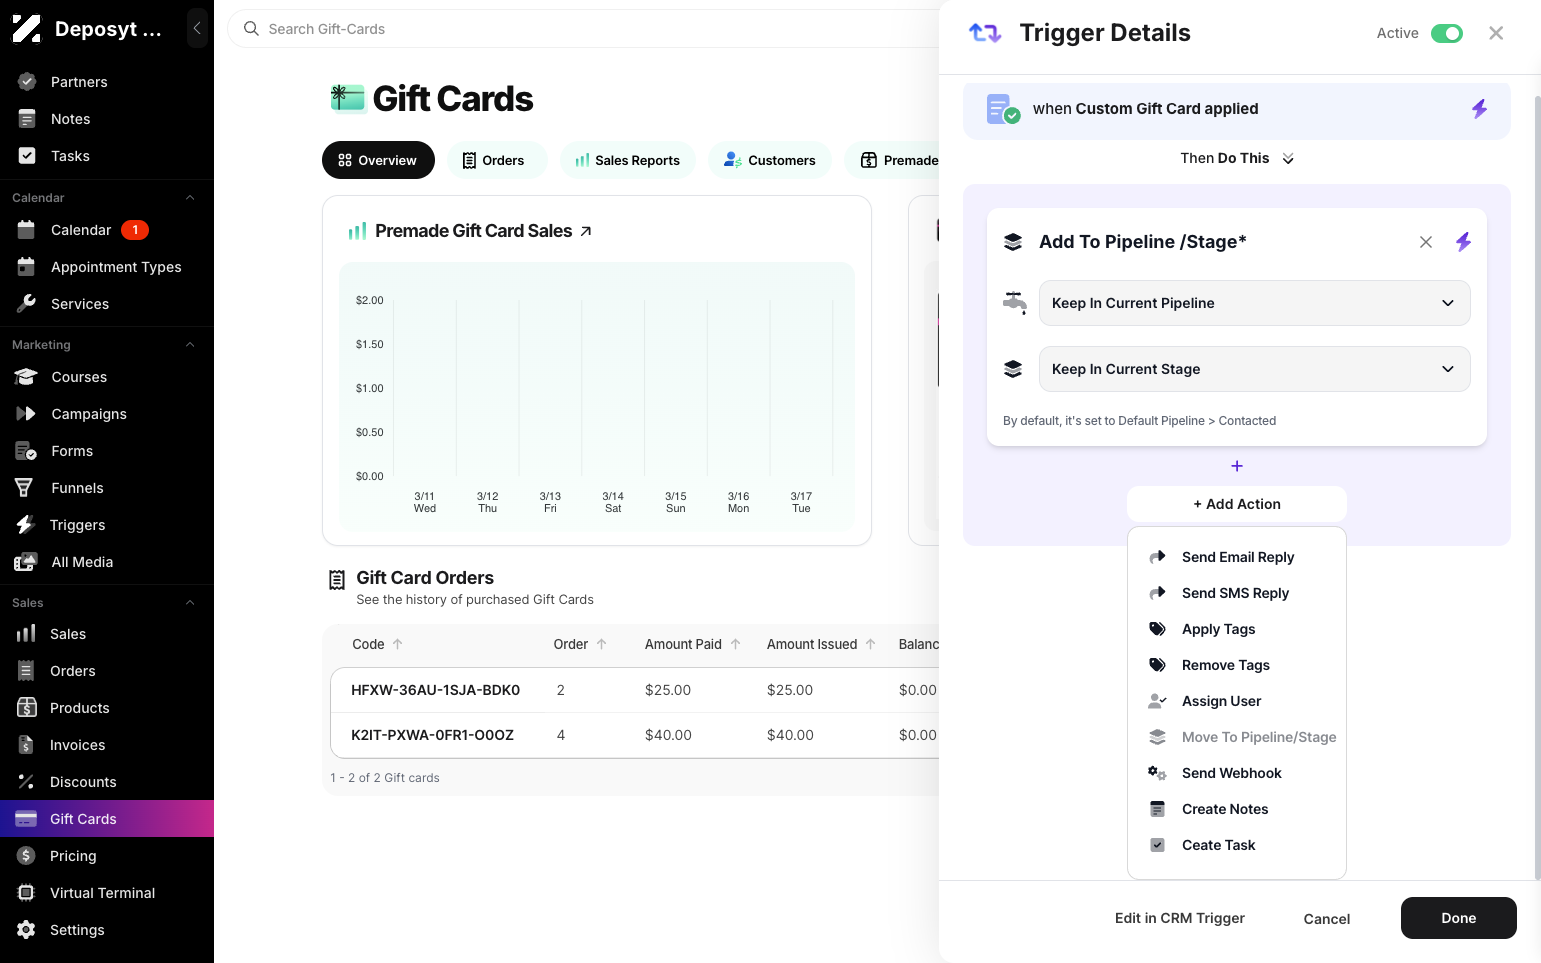Select Apply Tags from action list

(x=1237, y=629)
